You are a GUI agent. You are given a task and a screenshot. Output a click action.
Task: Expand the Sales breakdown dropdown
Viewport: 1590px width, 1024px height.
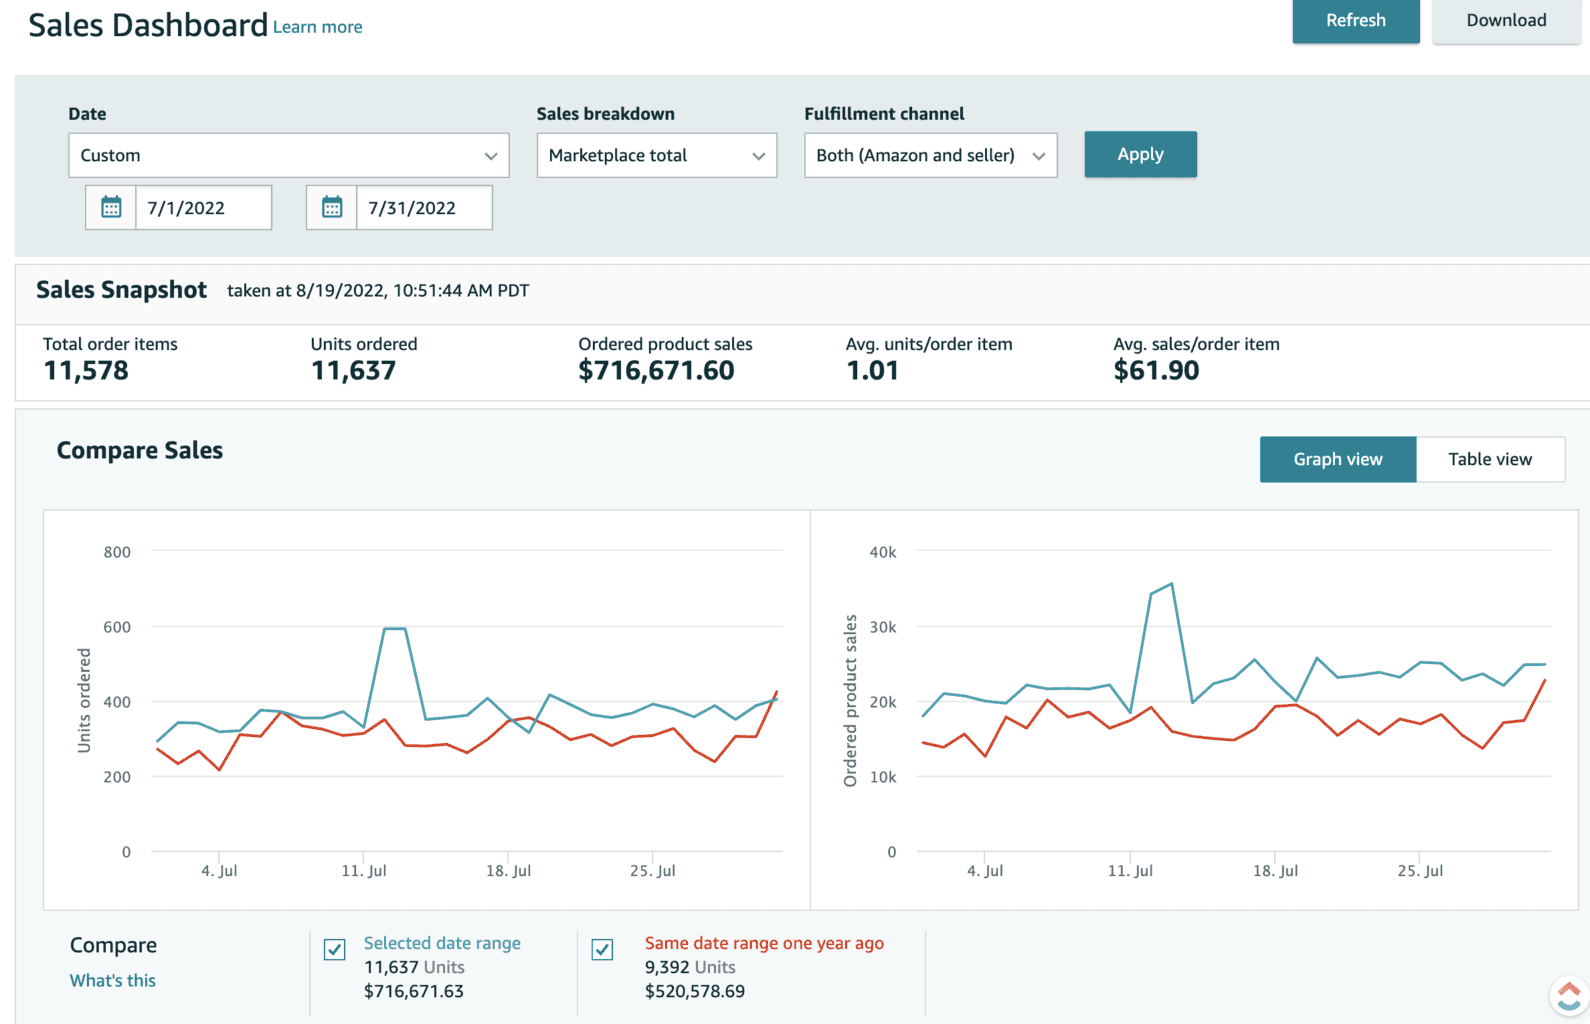(x=656, y=156)
